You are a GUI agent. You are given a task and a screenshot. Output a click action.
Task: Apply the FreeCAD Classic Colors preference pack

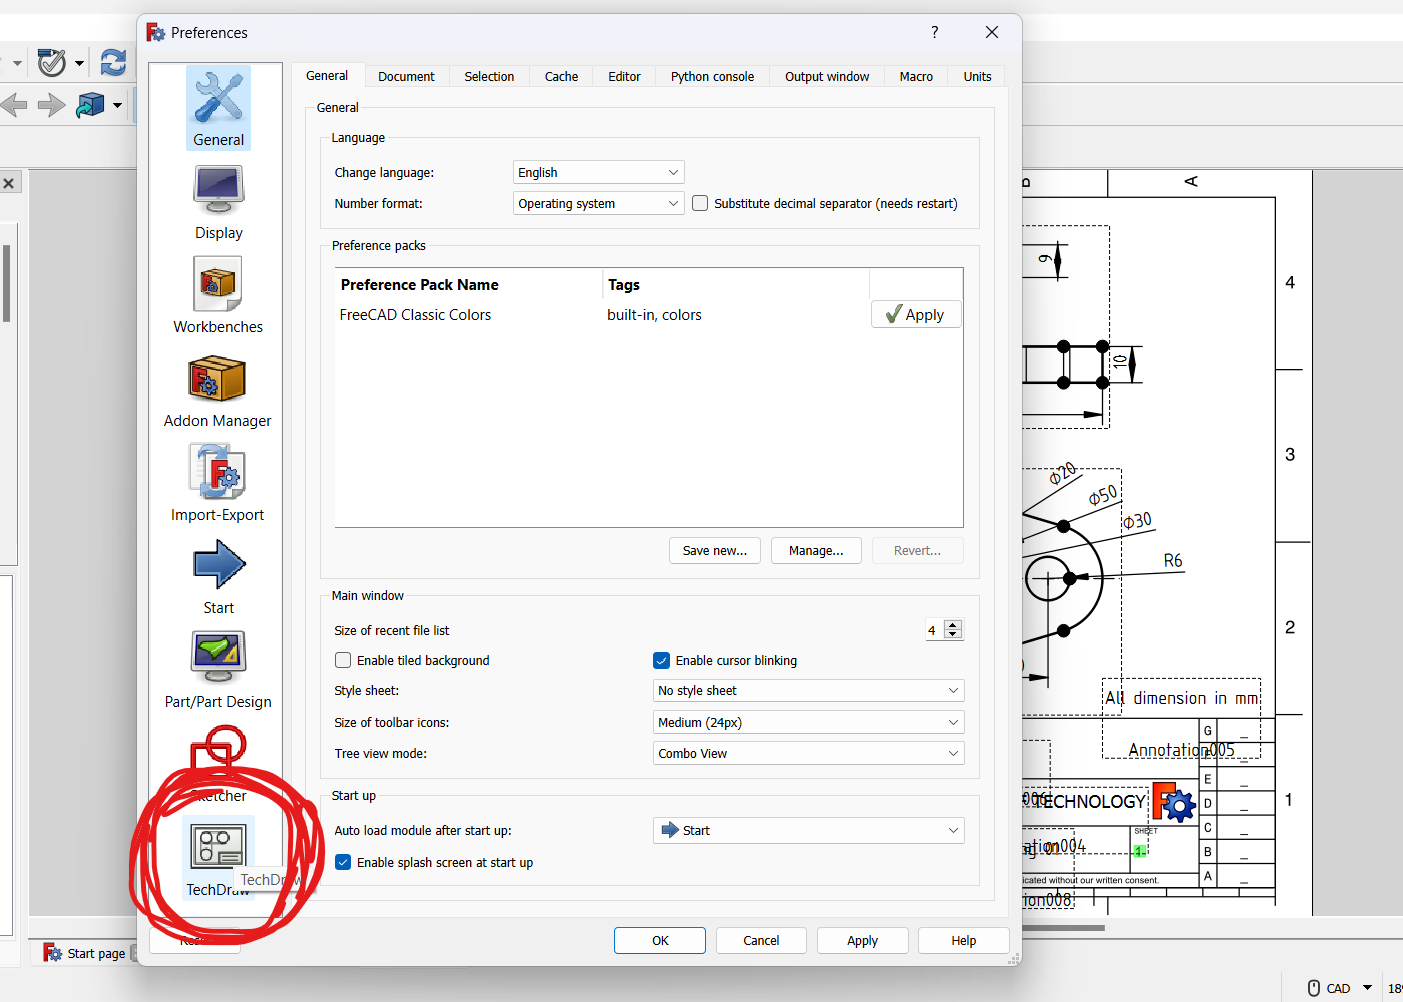pos(915,313)
